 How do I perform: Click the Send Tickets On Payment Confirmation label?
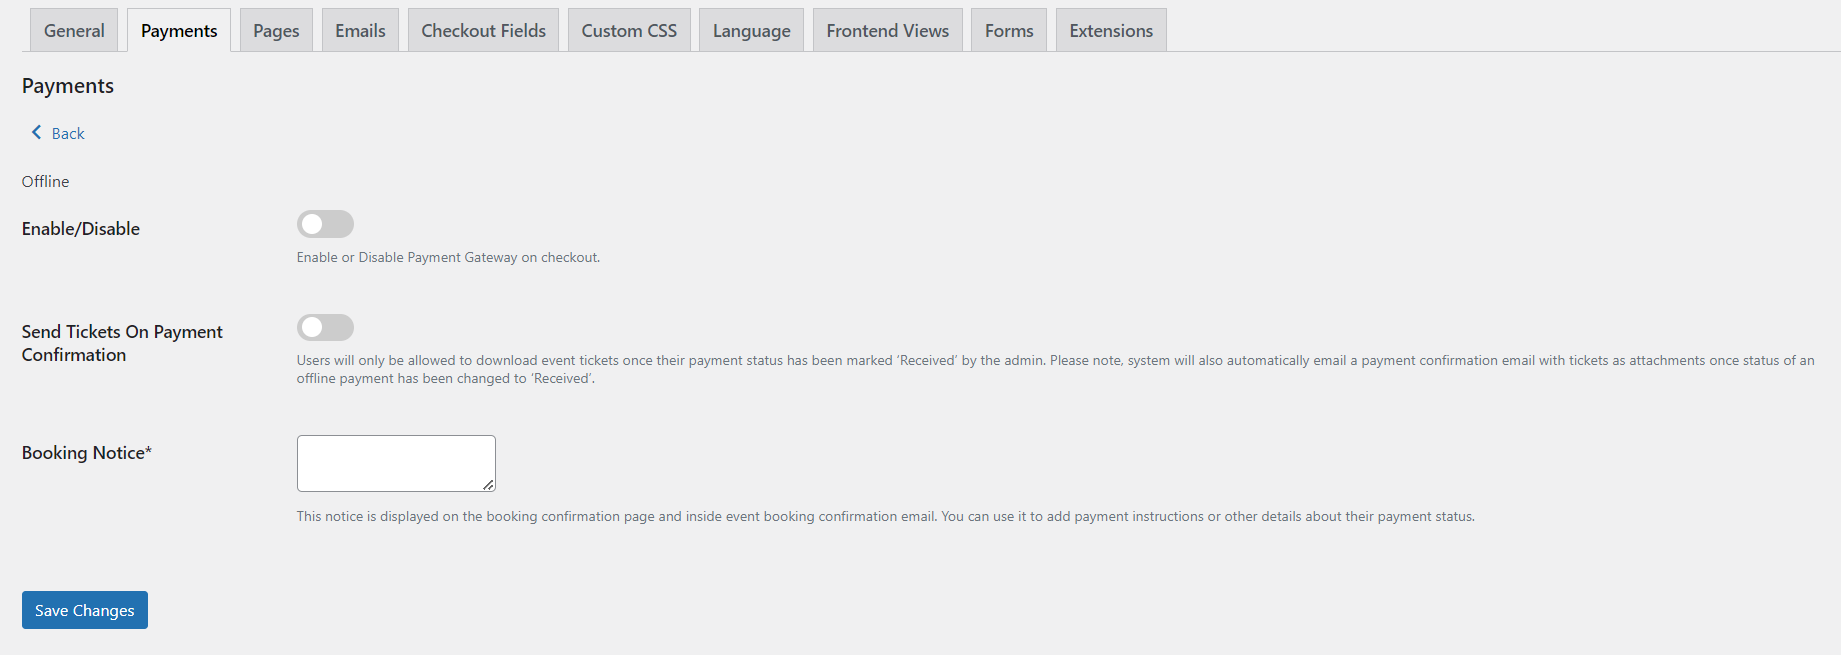click(122, 343)
